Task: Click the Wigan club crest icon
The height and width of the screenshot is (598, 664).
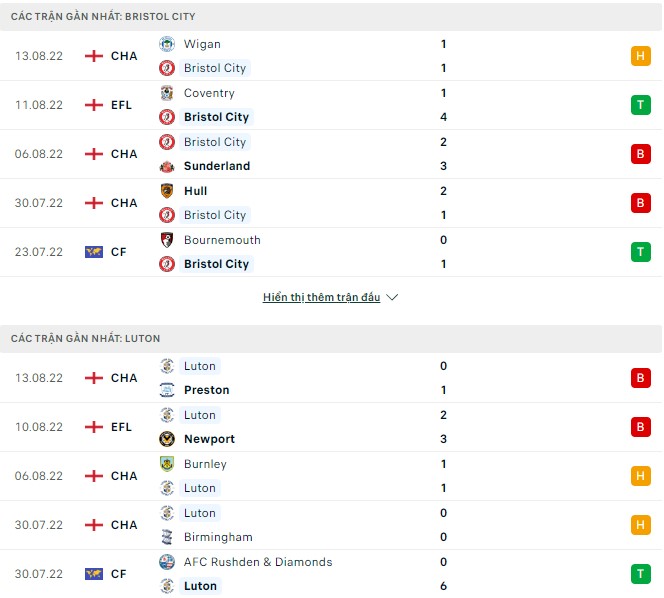Action: click(x=167, y=44)
